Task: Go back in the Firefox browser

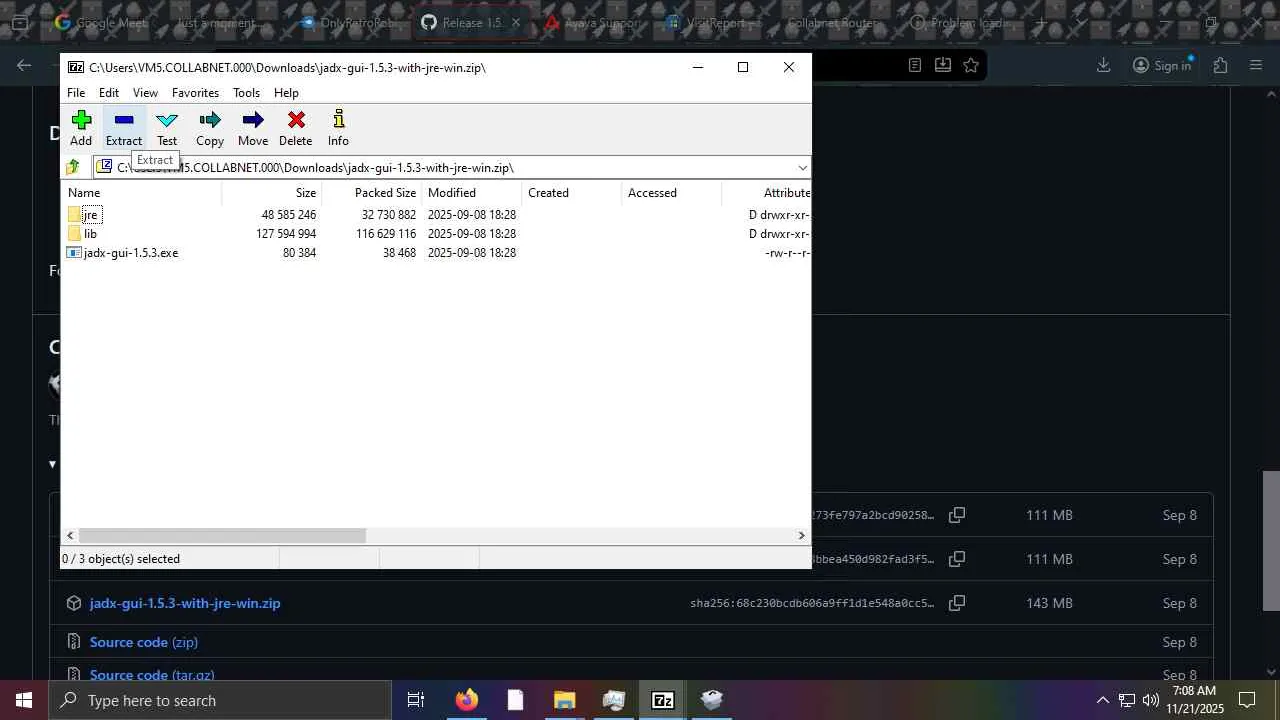Action: pyautogui.click(x=24, y=65)
